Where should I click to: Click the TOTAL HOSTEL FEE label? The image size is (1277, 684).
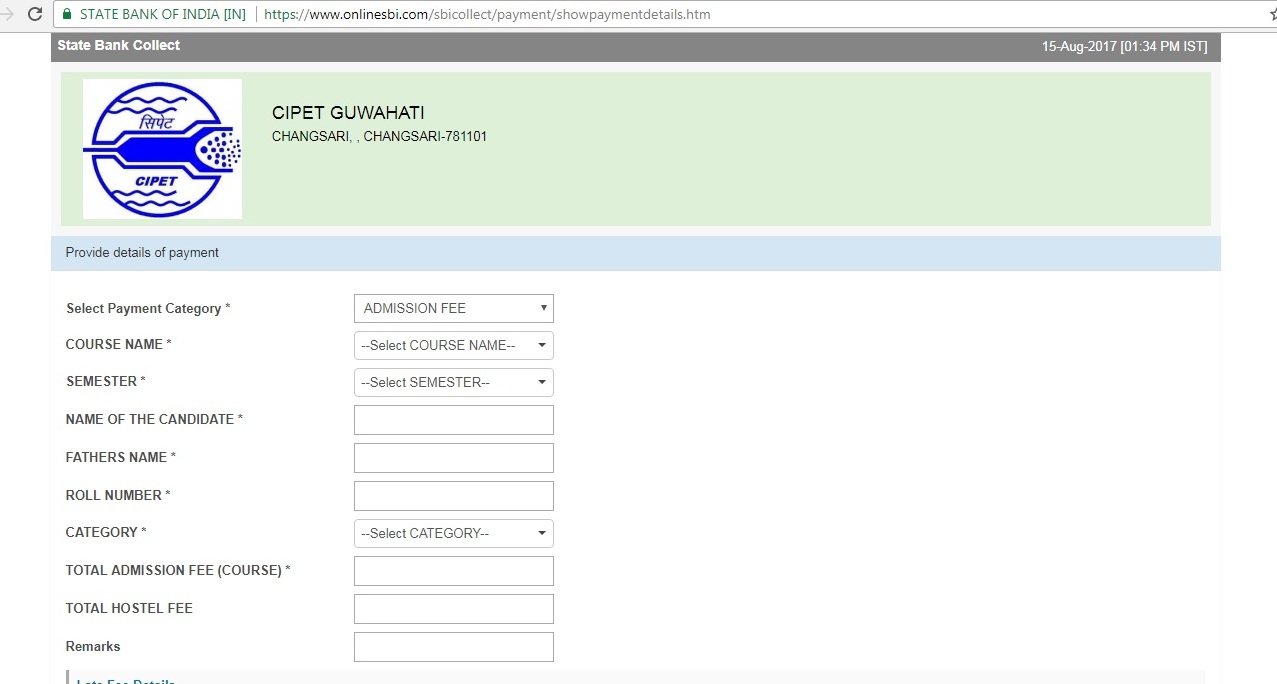click(129, 608)
